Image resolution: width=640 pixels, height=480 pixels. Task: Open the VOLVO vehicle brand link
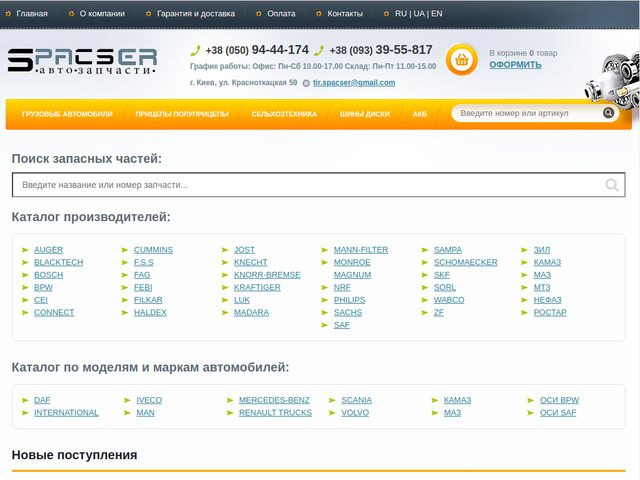pyautogui.click(x=355, y=413)
